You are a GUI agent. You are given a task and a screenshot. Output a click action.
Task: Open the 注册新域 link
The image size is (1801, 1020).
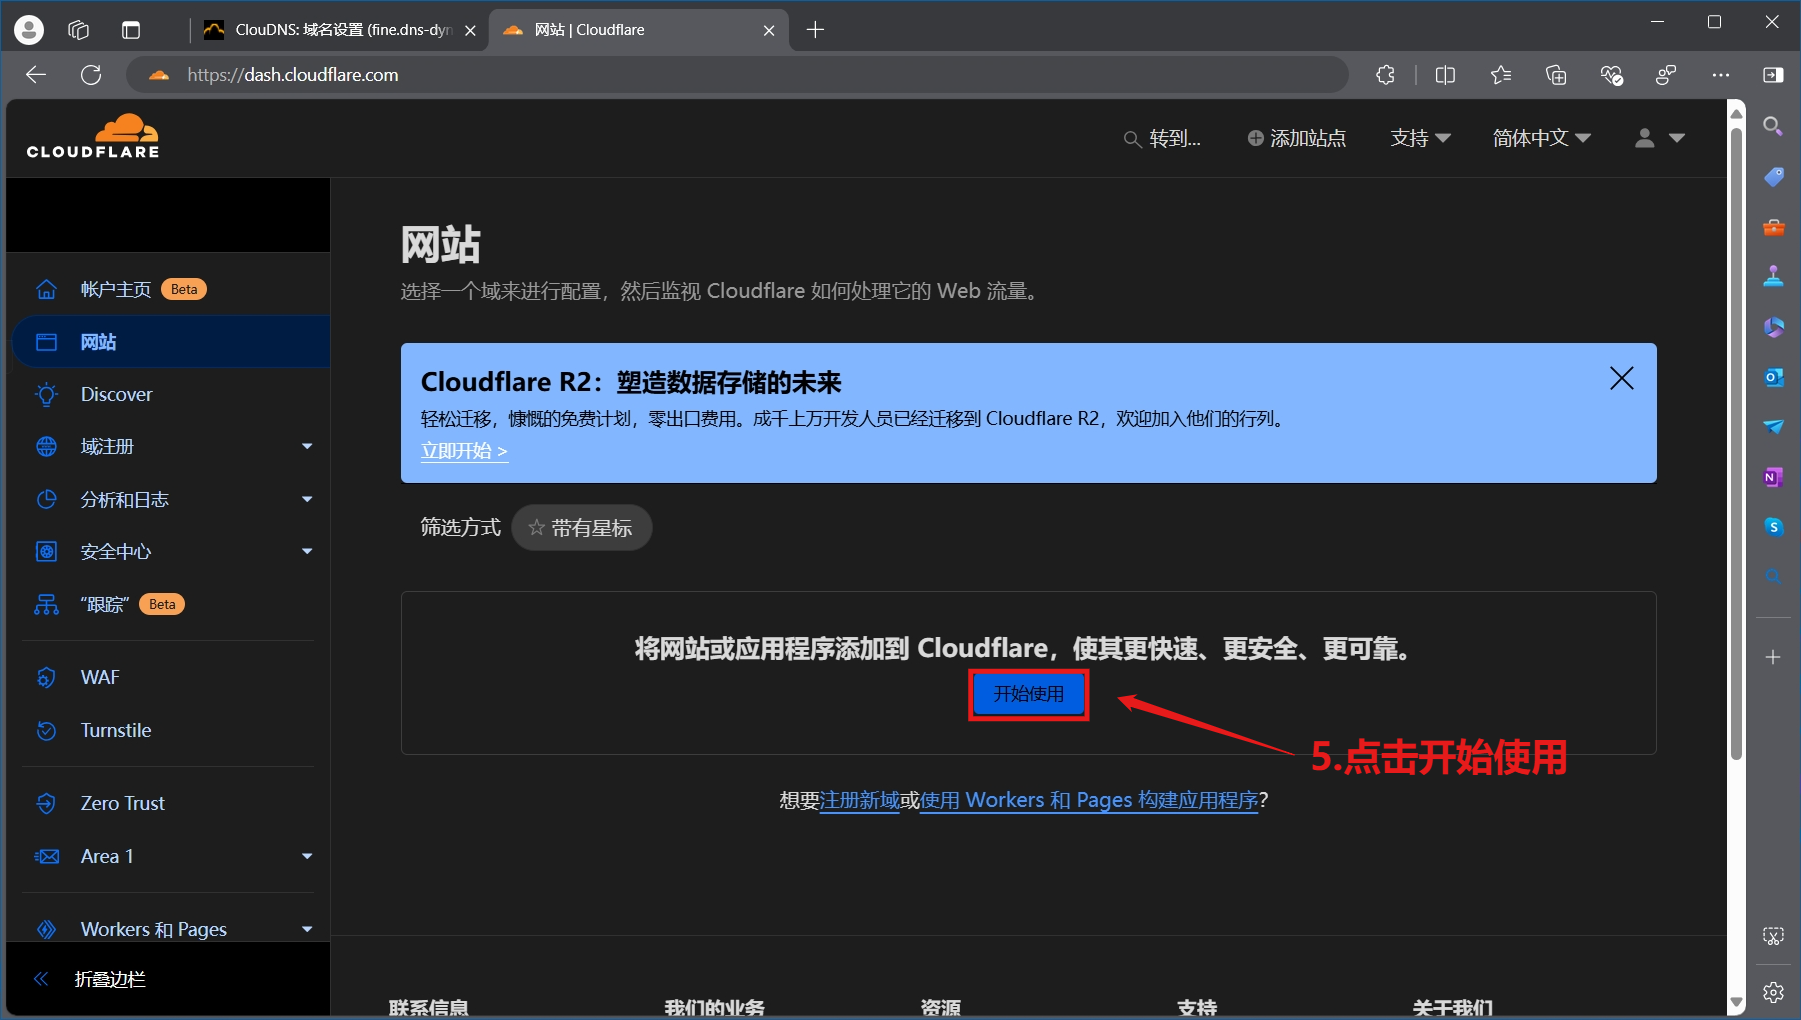tap(859, 800)
